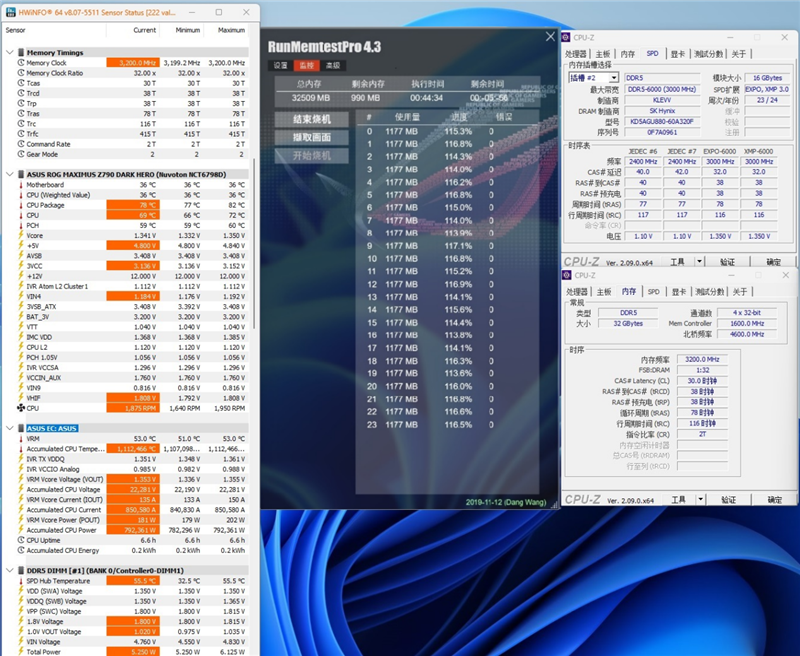This screenshot has width=800, height=656.
Task: Click the 工具 button in the memory CPU-Z window
Action: (x=678, y=499)
